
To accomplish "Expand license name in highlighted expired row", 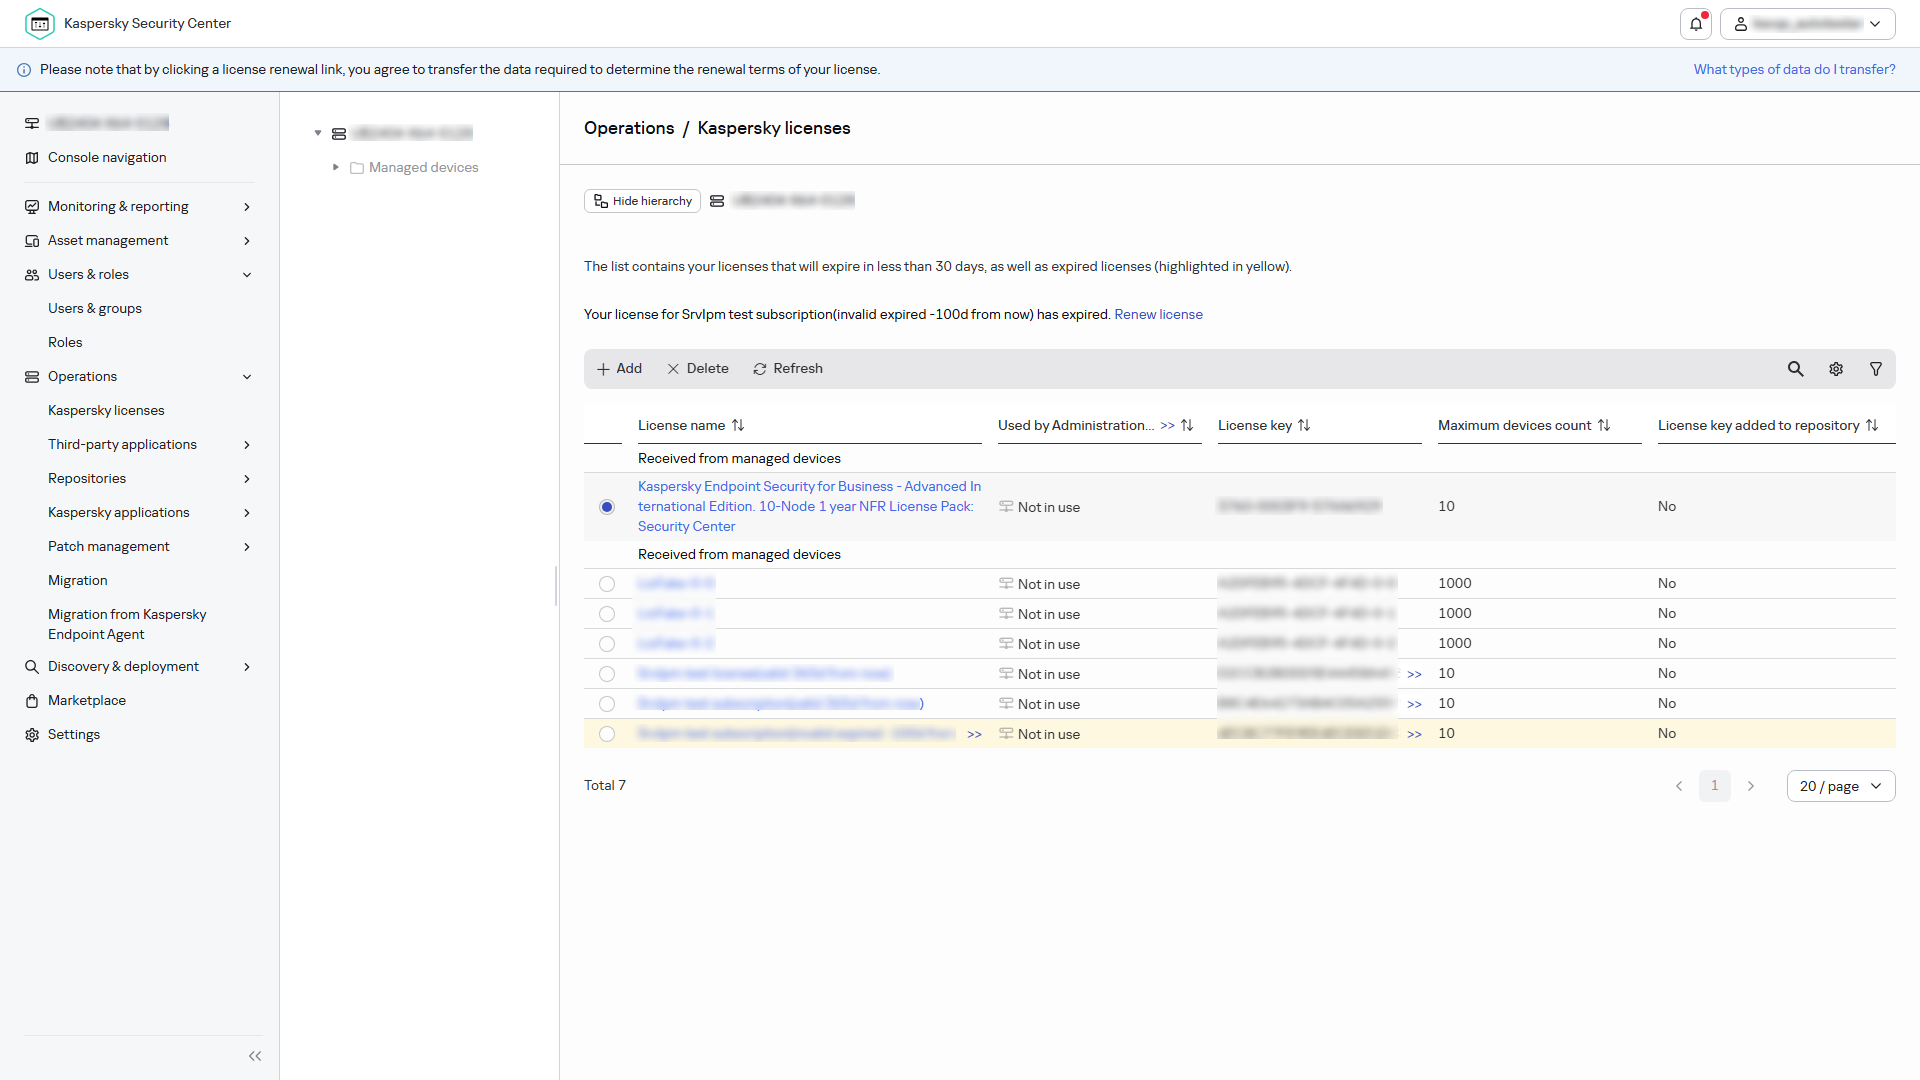I will [x=974, y=735].
